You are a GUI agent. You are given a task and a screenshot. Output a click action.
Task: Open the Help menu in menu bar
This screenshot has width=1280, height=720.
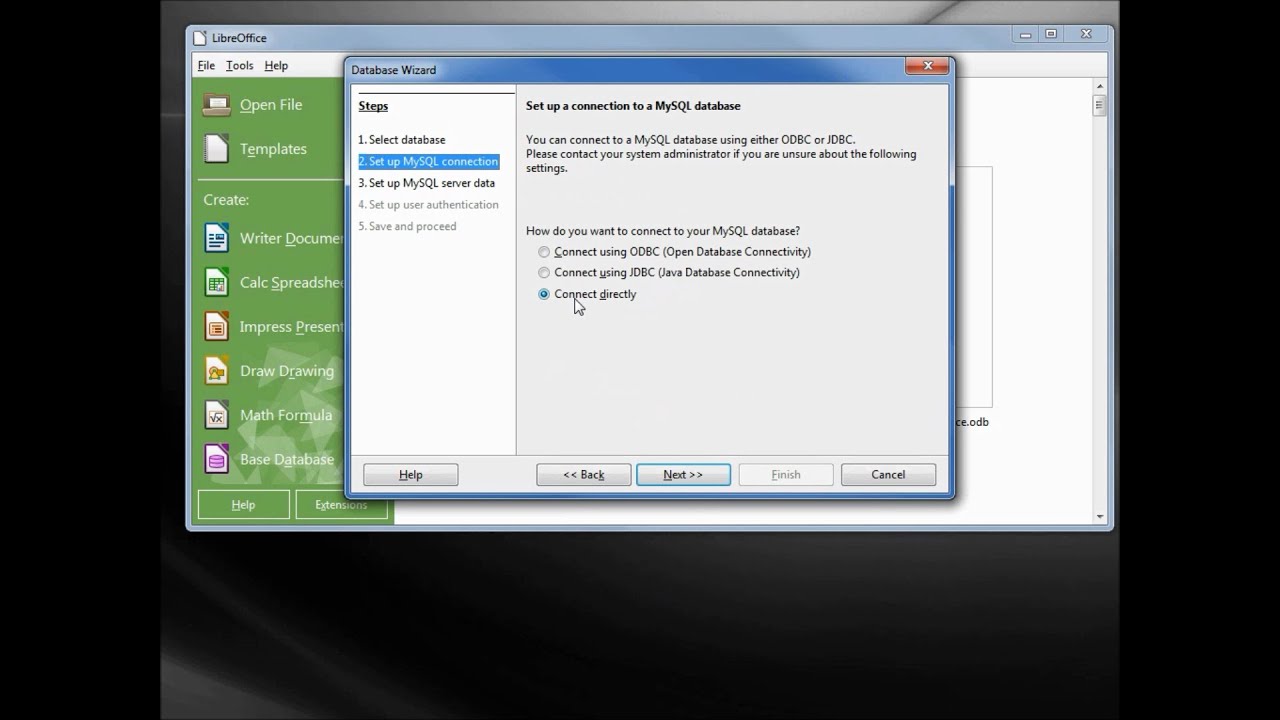[276, 65]
